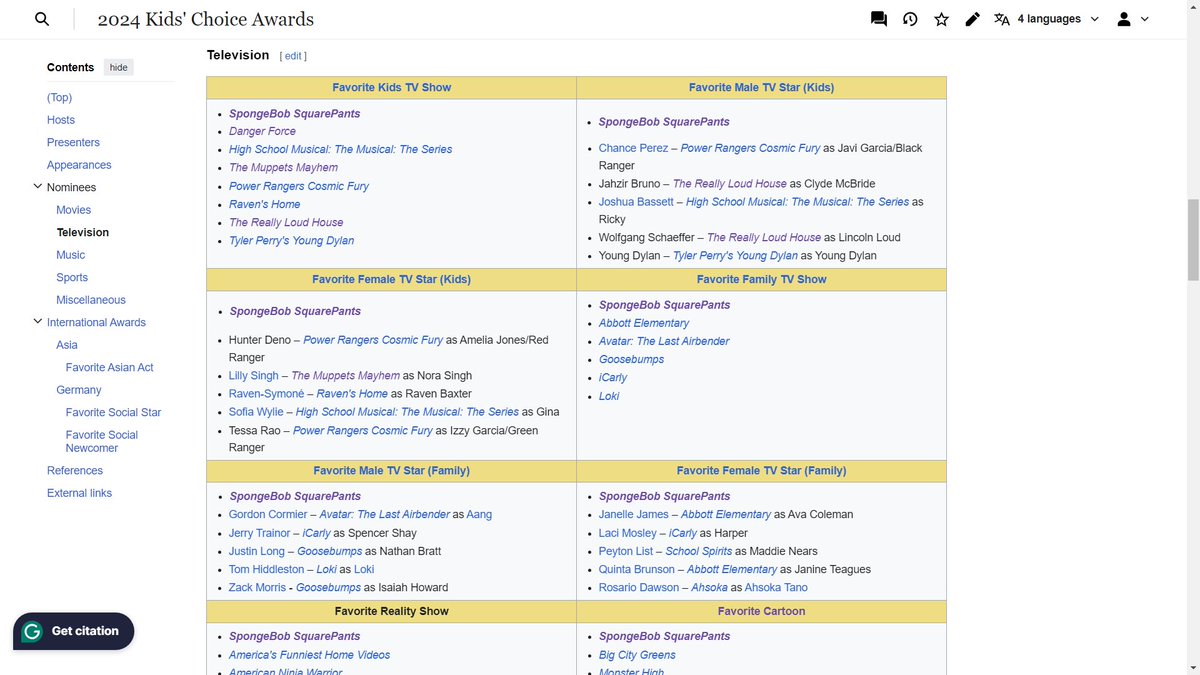Open Big City Greens link
1200x675 pixels.
coord(637,655)
